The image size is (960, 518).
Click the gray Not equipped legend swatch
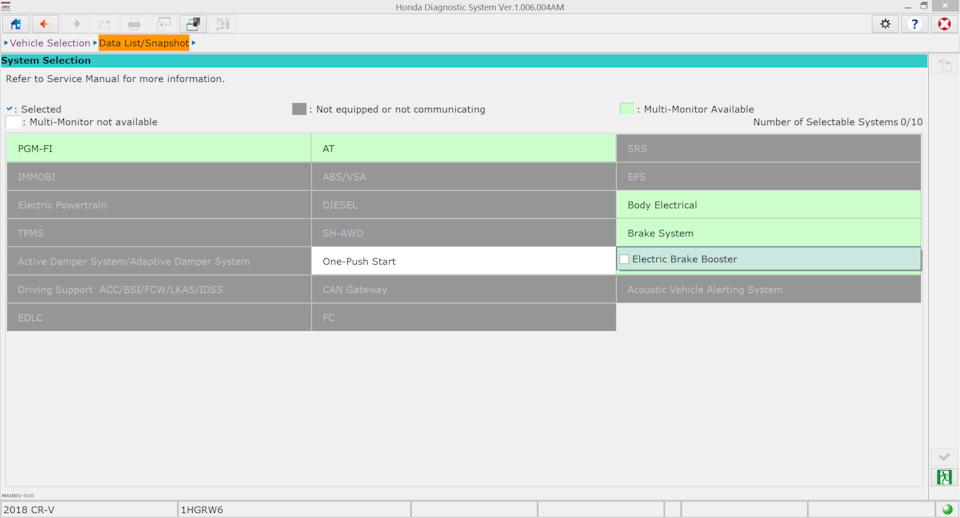coord(299,109)
